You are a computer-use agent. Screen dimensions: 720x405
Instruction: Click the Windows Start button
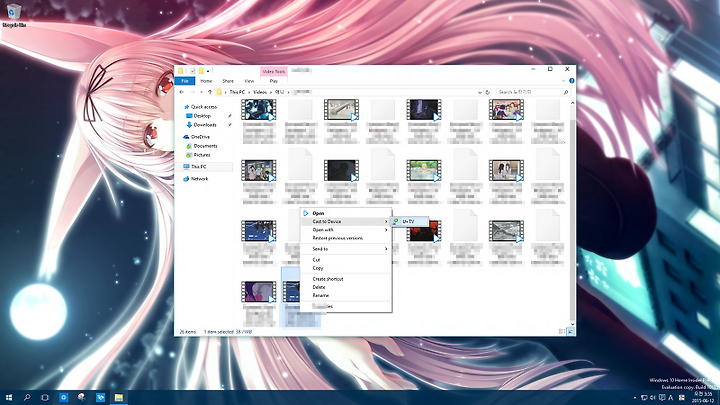[x=9, y=397]
